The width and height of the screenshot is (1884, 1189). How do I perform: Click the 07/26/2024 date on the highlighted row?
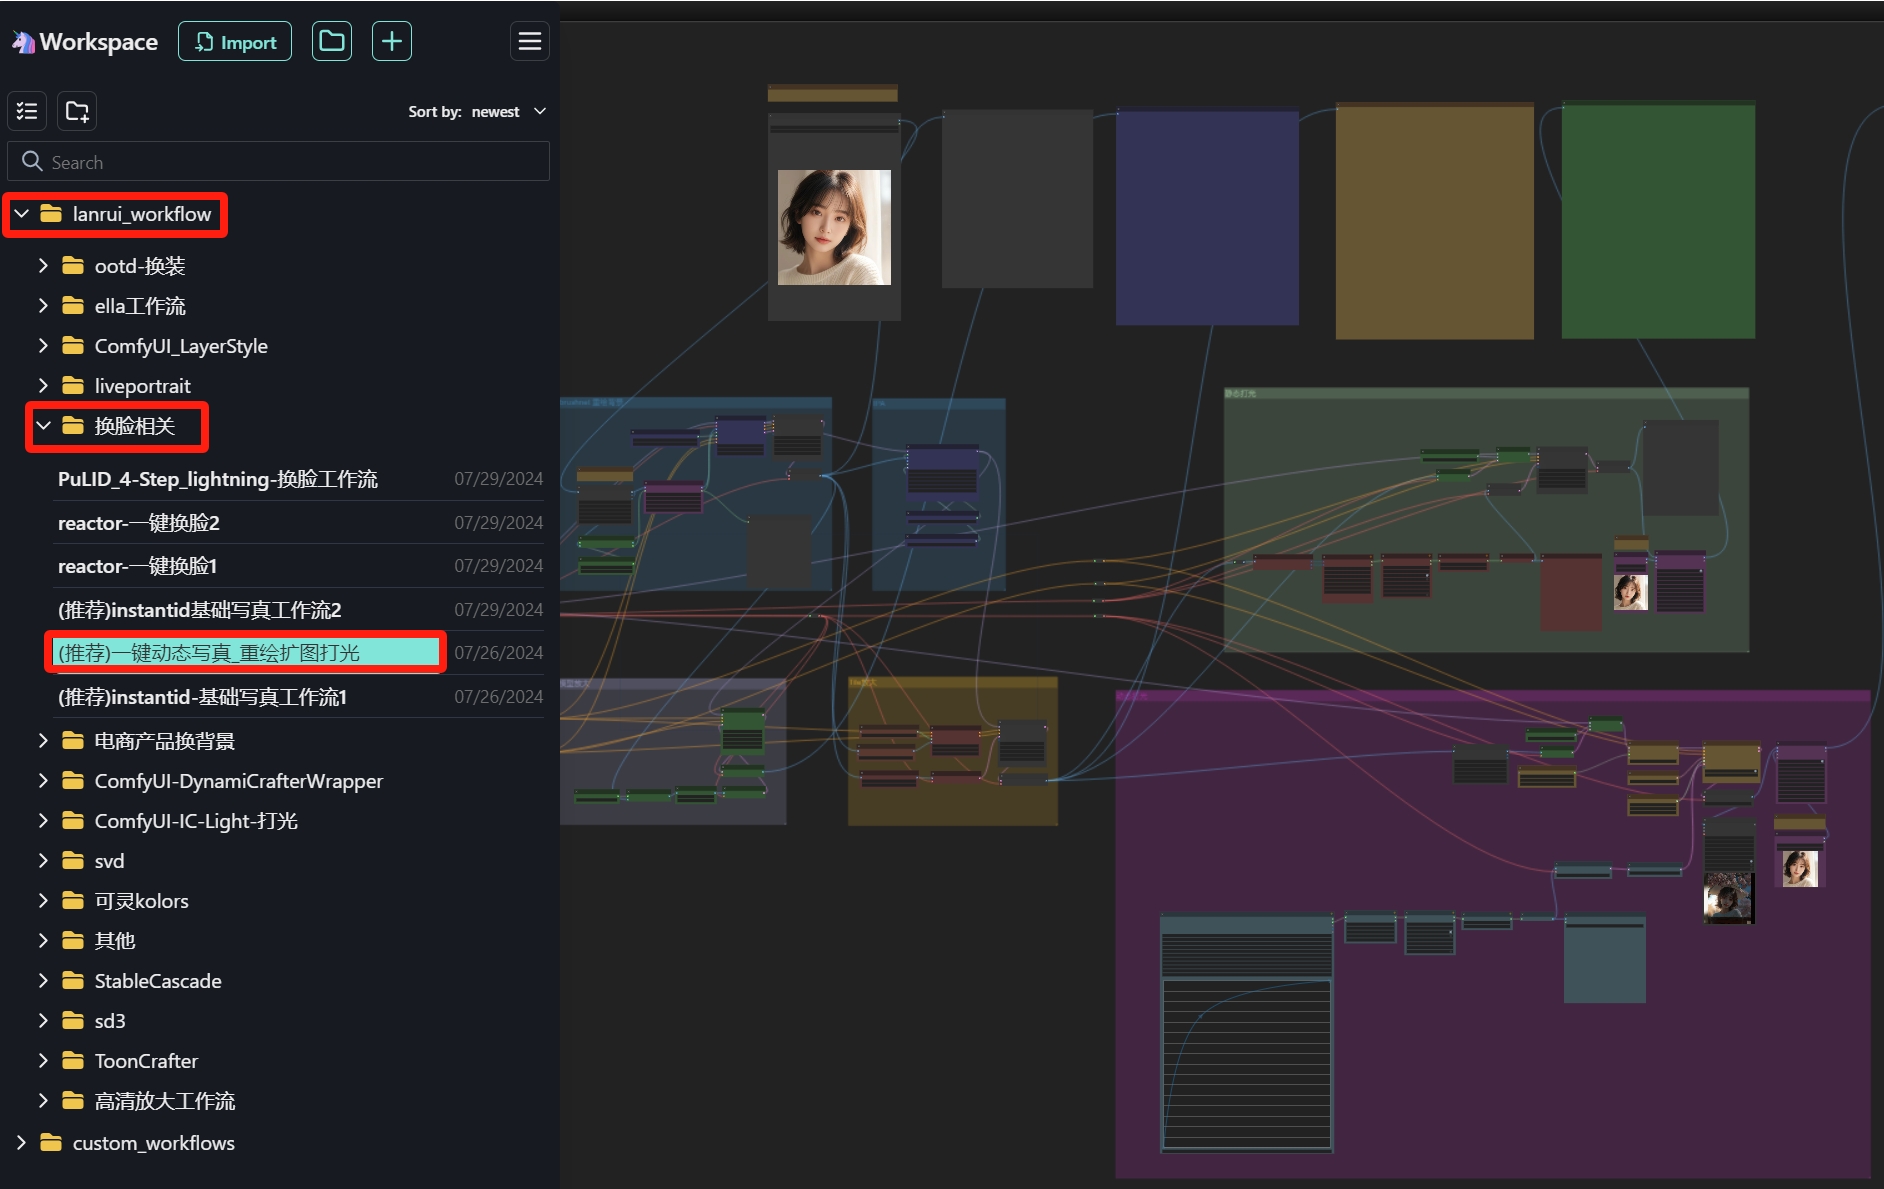(498, 653)
